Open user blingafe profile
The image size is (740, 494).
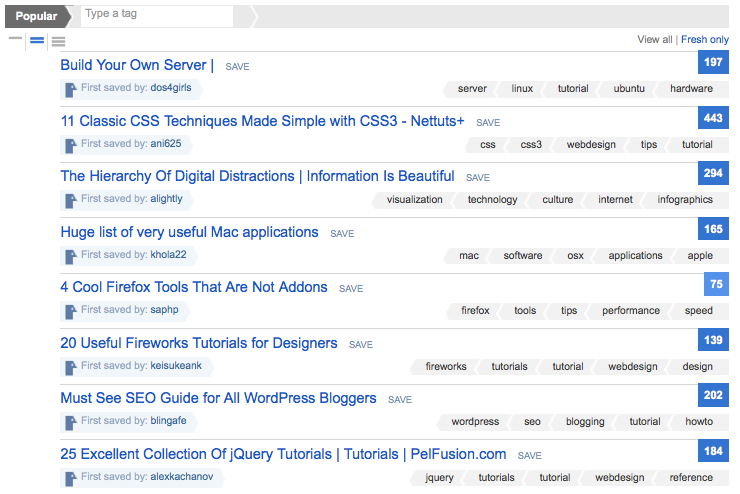(x=168, y=421)
